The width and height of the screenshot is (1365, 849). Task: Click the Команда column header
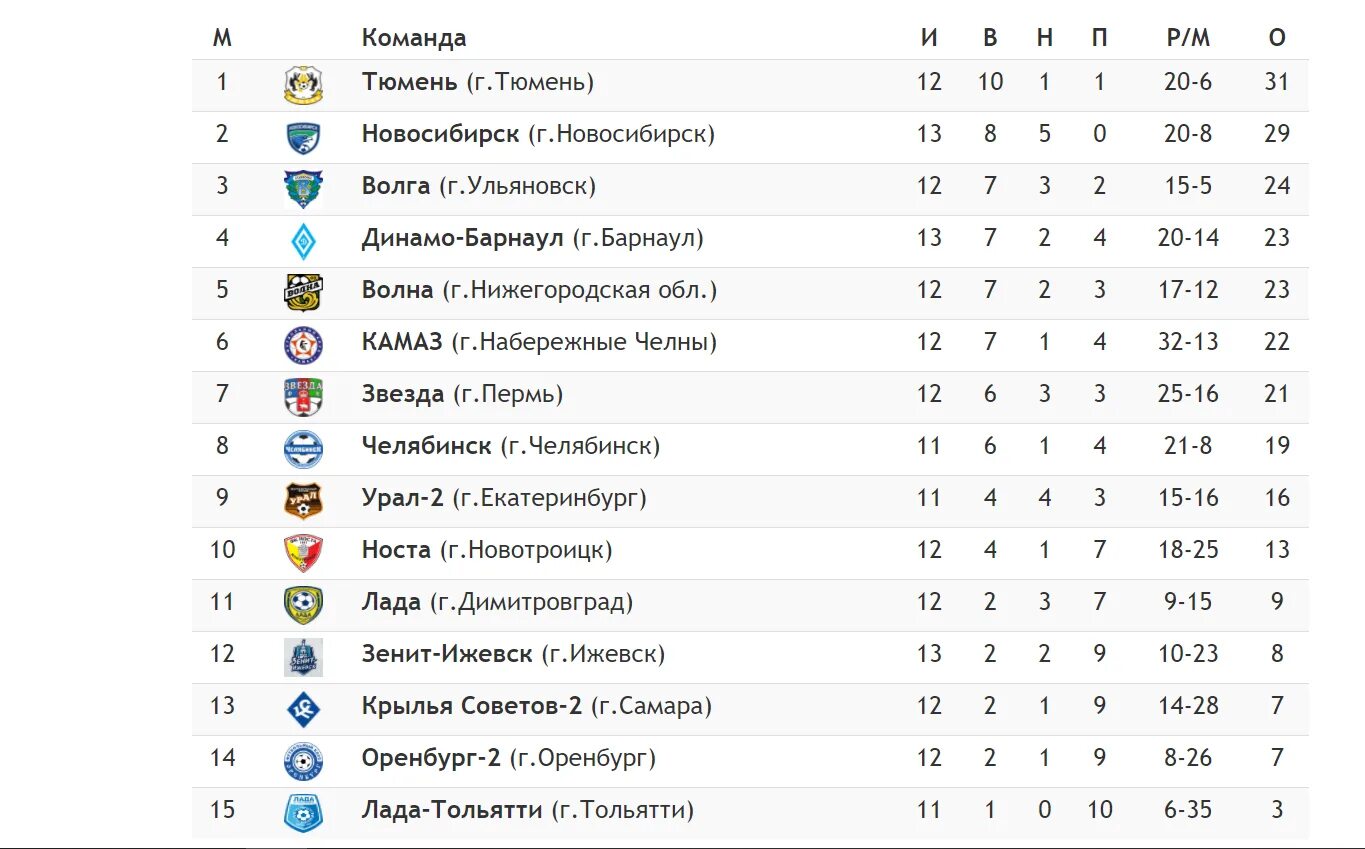click(414, 38)
